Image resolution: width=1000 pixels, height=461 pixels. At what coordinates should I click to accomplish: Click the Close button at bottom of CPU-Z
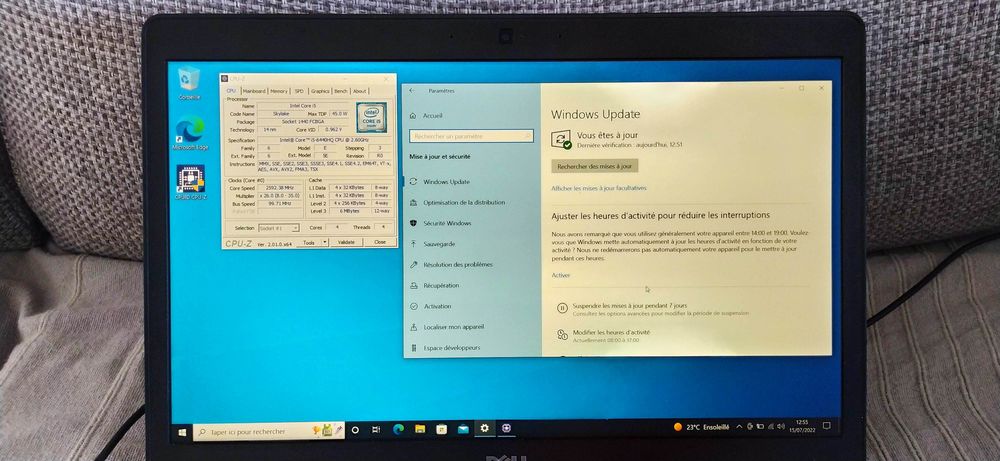(379, 242)
